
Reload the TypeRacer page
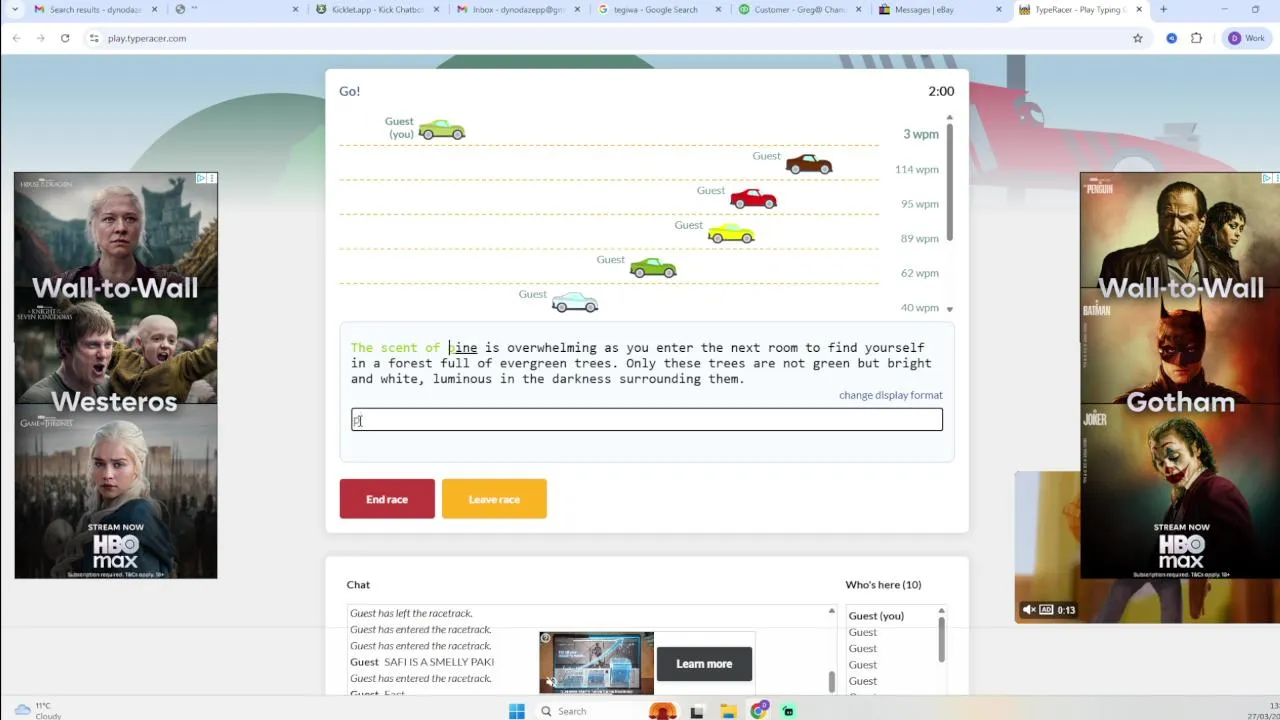click(65, 38)
